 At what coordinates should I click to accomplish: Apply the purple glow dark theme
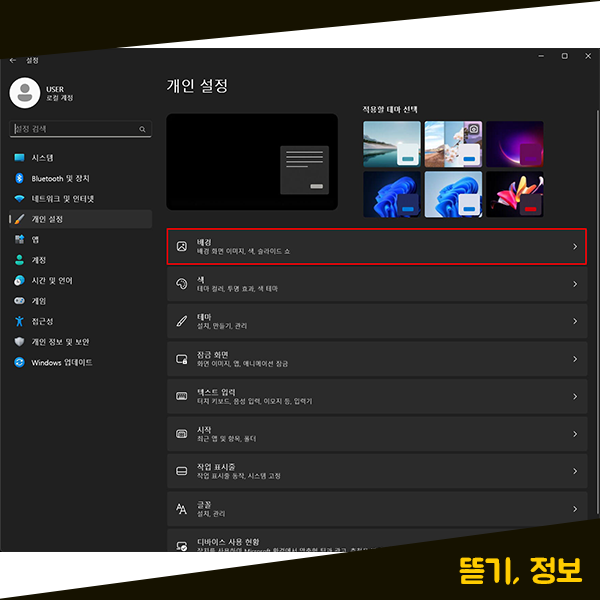[x=515, y=144]
